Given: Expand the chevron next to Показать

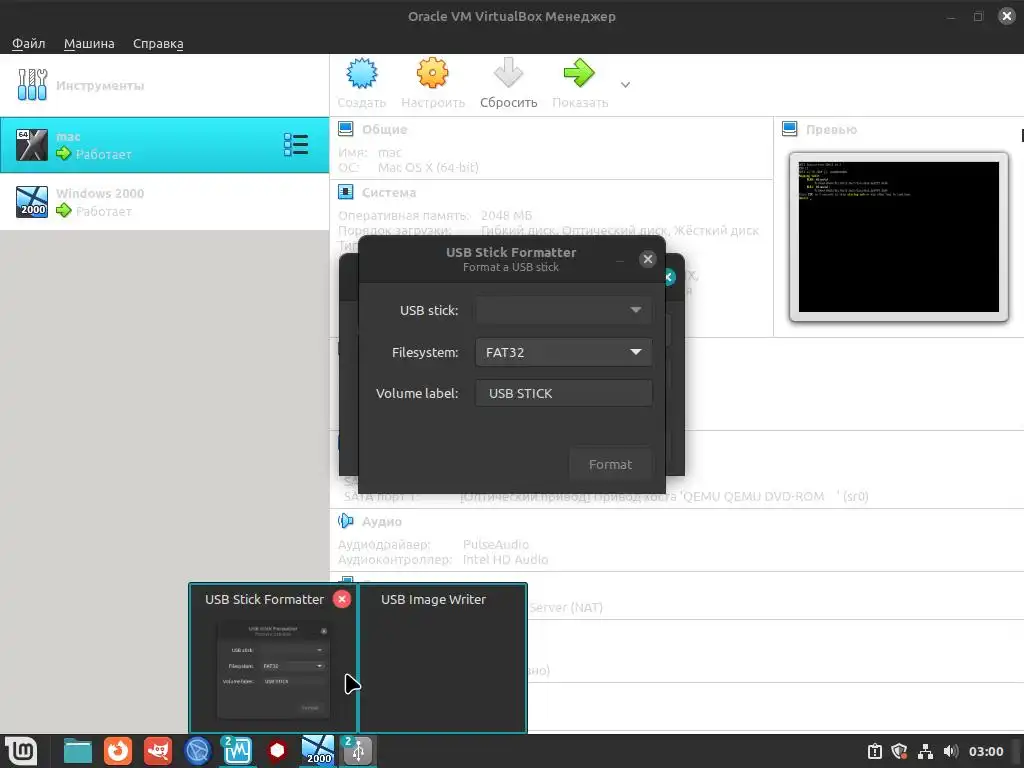Looking at the screenshot, I should click(x=625, y=85).
